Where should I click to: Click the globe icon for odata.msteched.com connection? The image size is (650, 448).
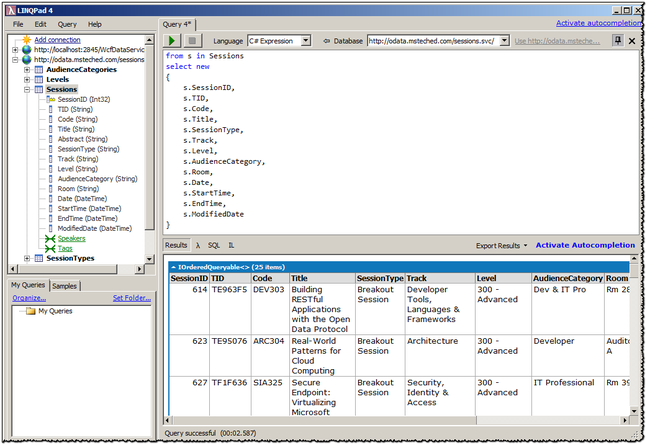27,60
